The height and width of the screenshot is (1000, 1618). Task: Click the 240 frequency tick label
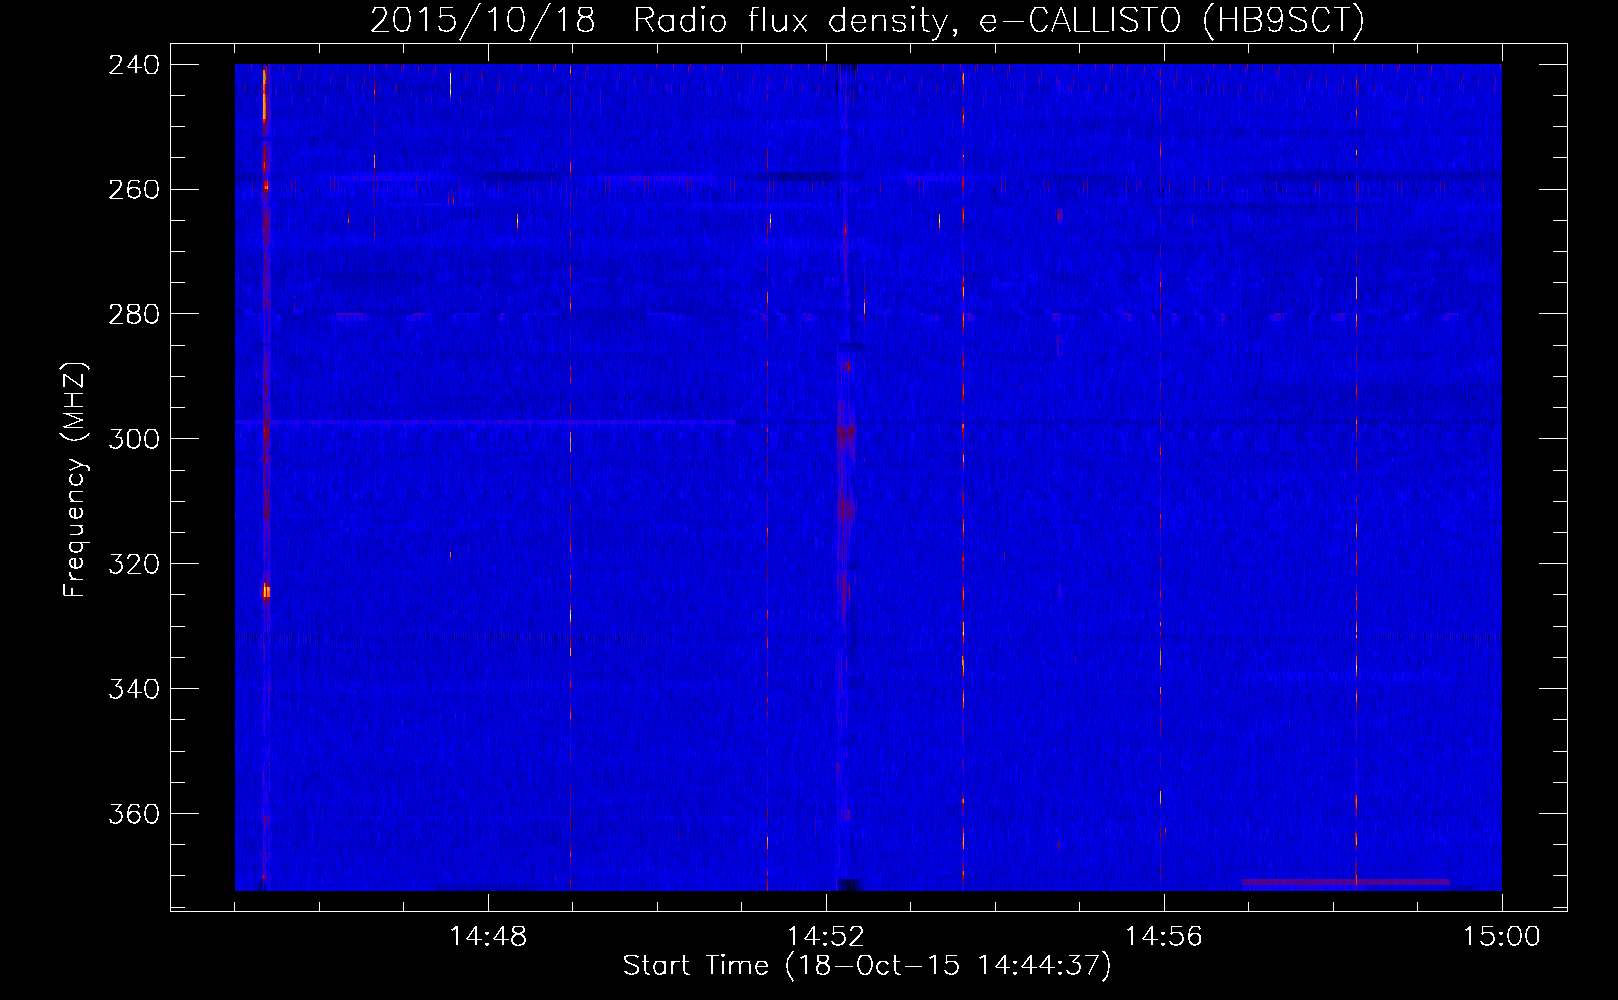[134, 65]
